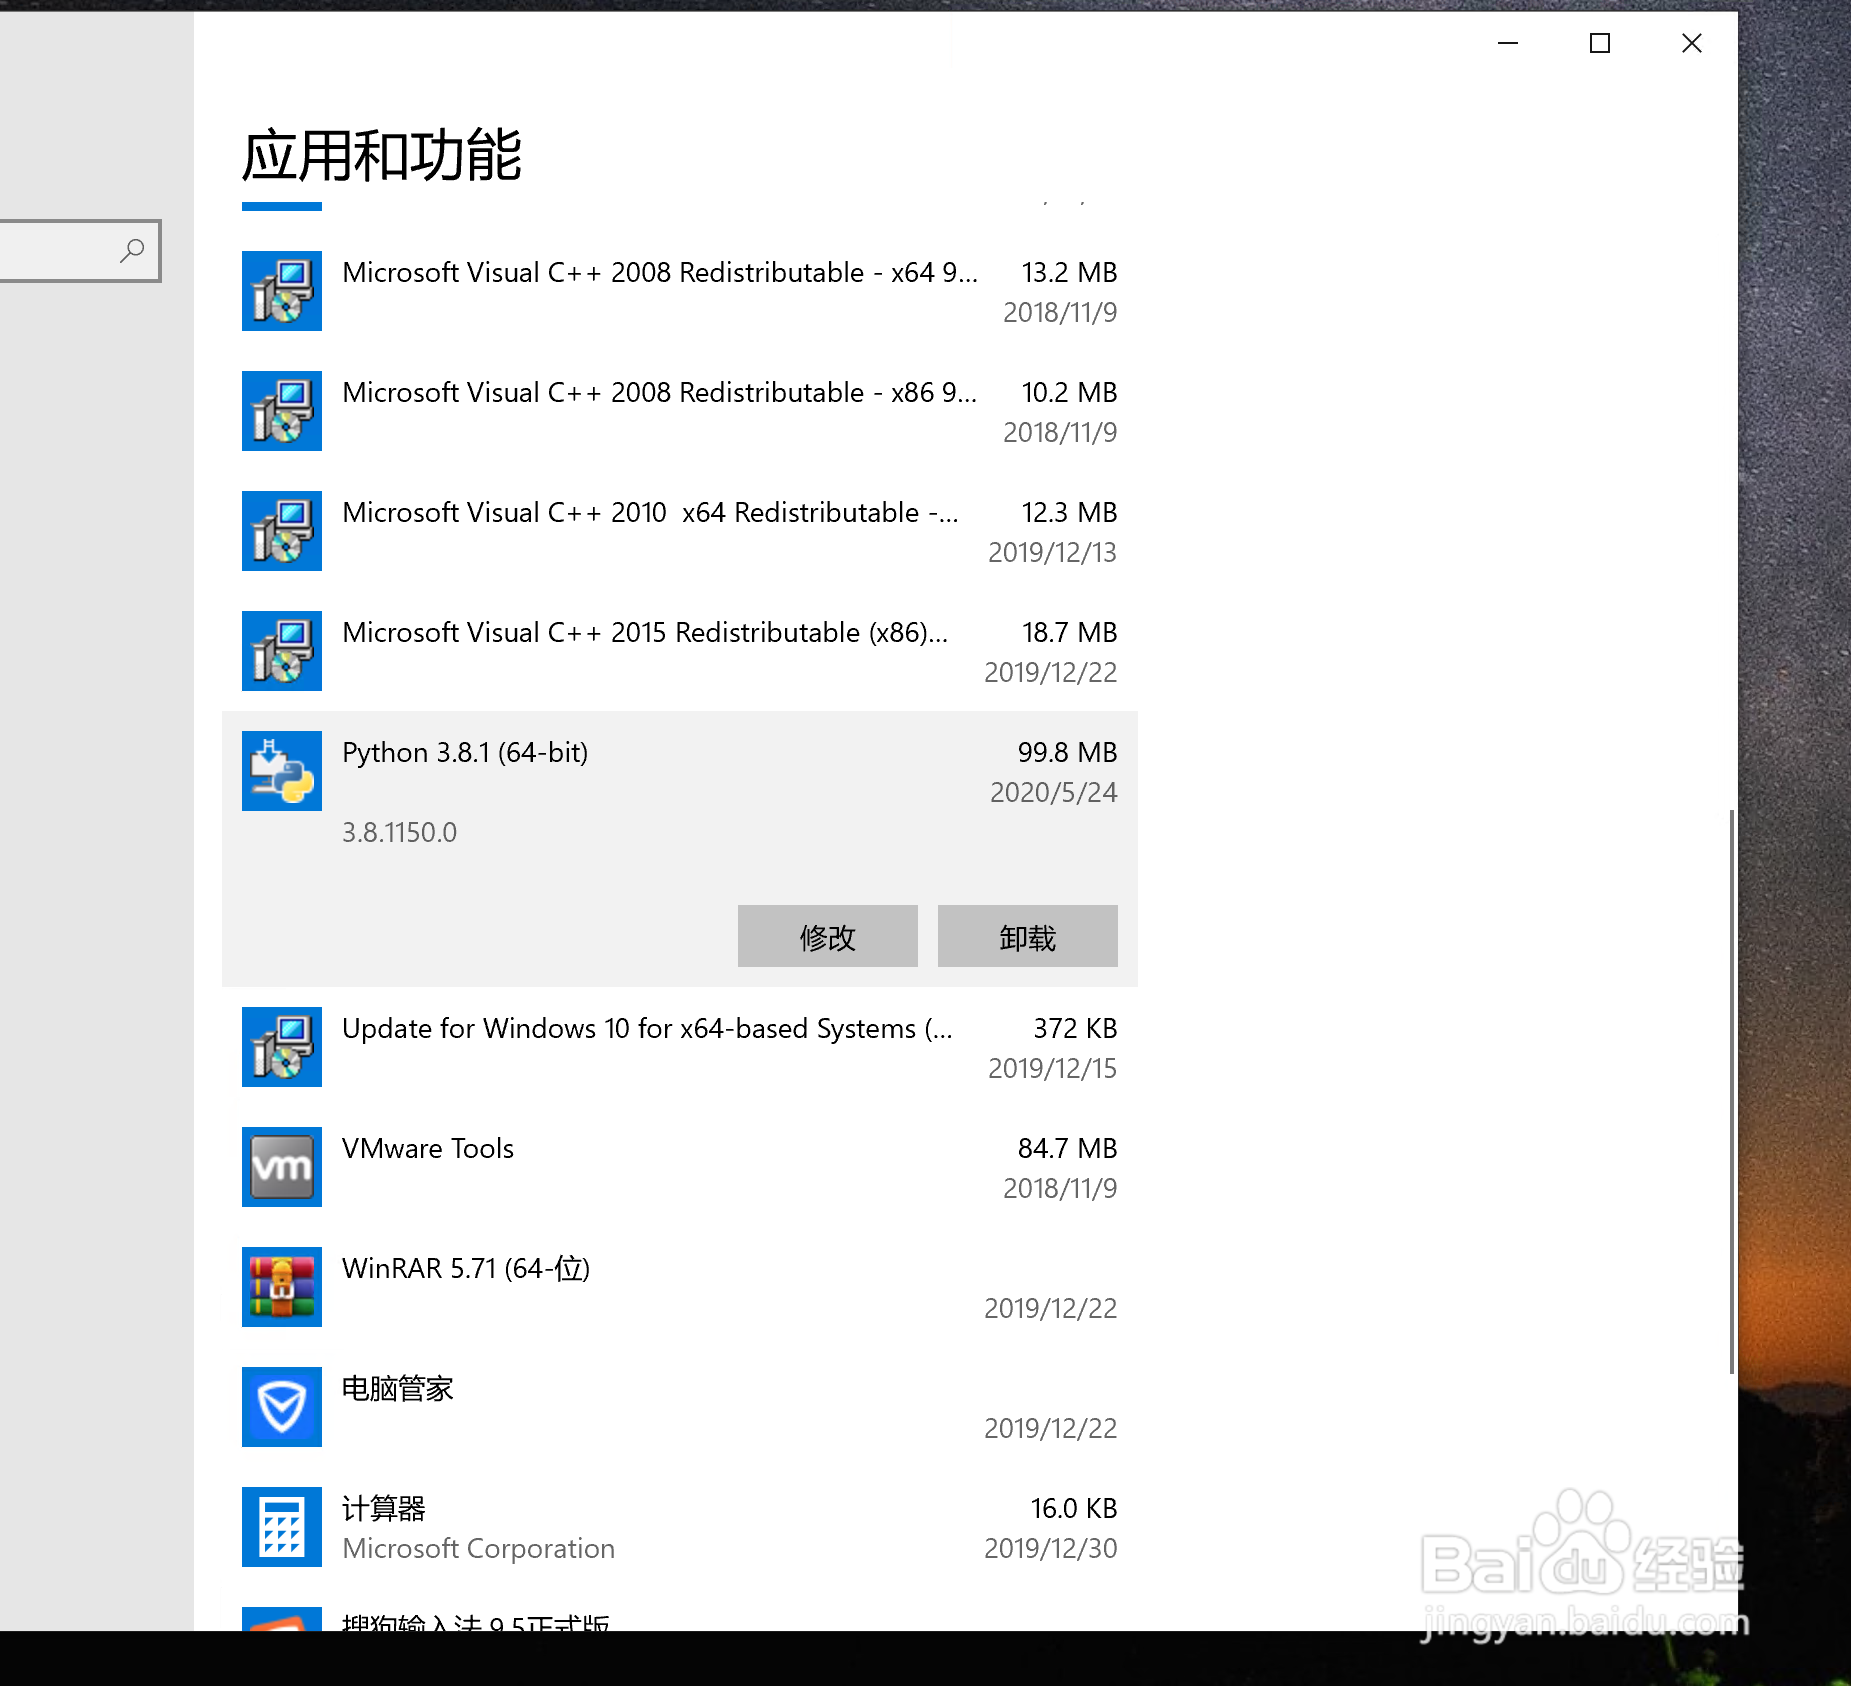Screen dimensions: 1851x1686
Task: Select the WinRAR 5.71 (64-位) entry
Action: coord(680,1287)
